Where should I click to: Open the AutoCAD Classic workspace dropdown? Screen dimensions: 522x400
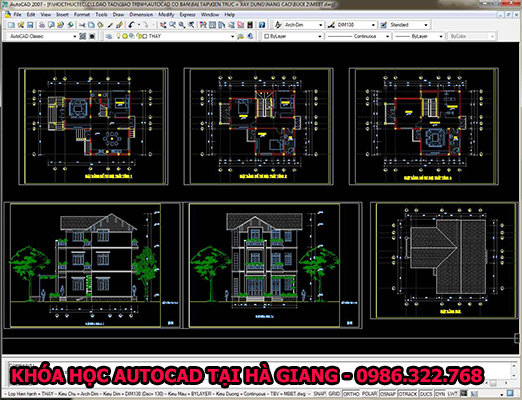(x=42, y=36)
